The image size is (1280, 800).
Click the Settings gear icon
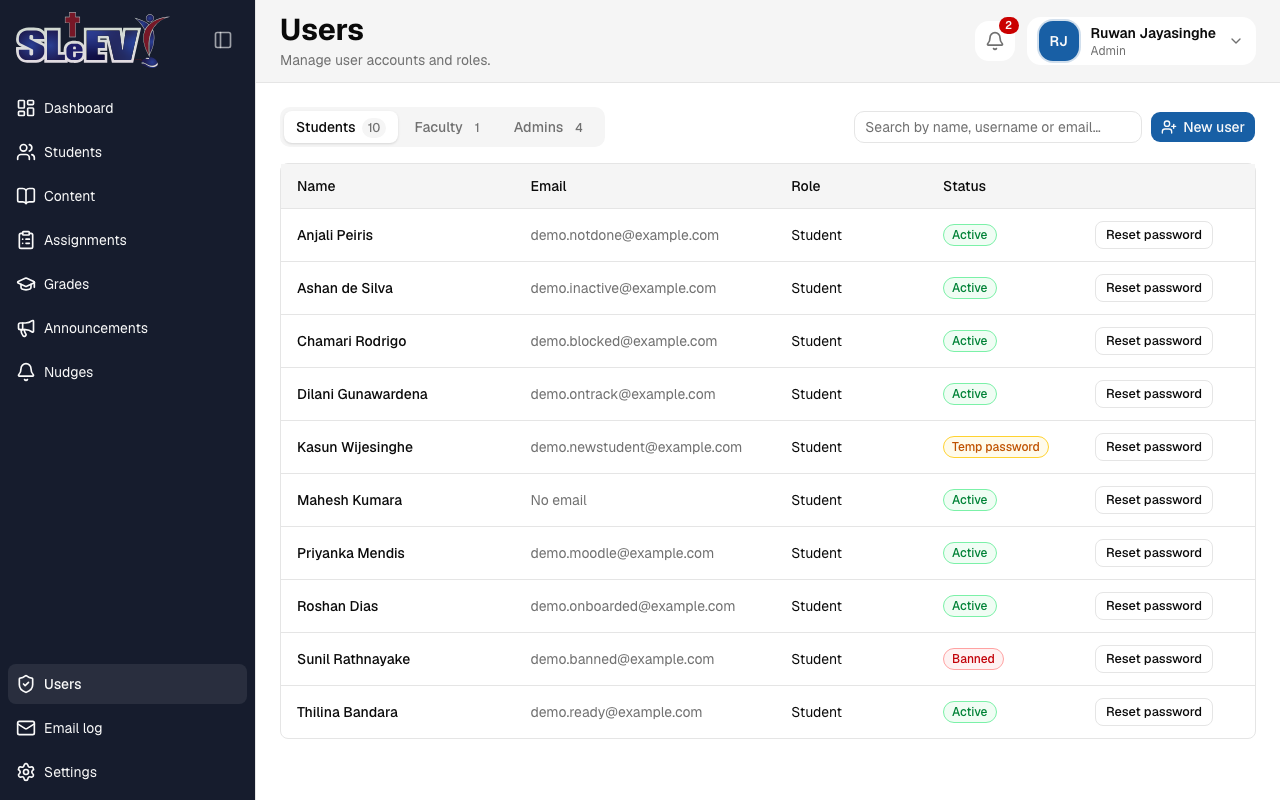pos(26,772)
